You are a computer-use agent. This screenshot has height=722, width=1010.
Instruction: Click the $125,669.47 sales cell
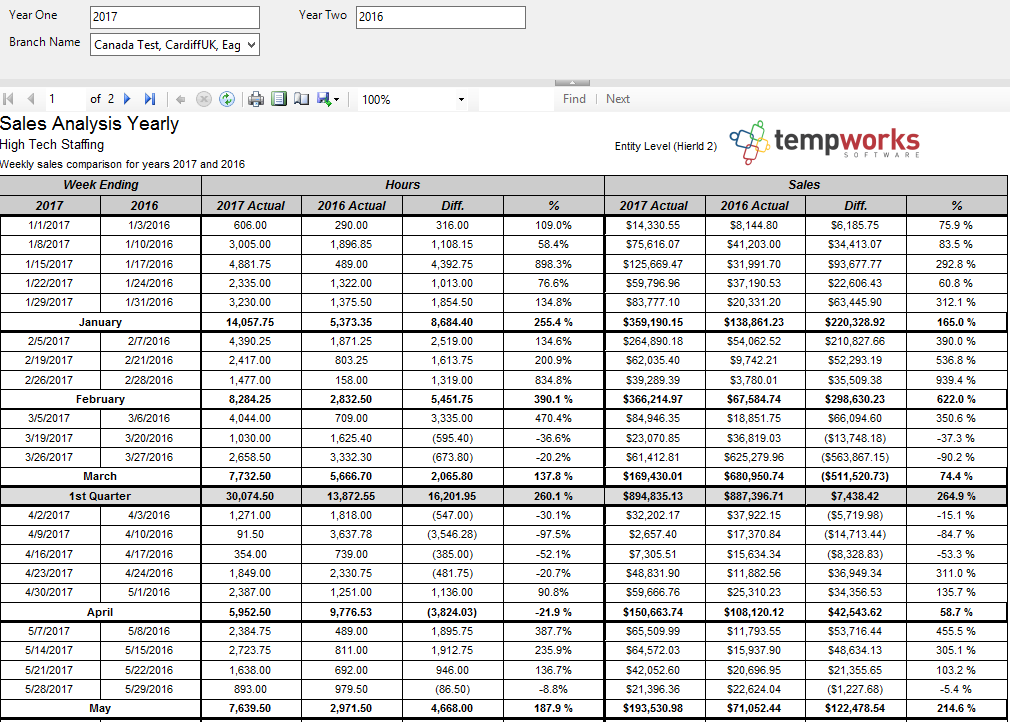pos(654,264)
